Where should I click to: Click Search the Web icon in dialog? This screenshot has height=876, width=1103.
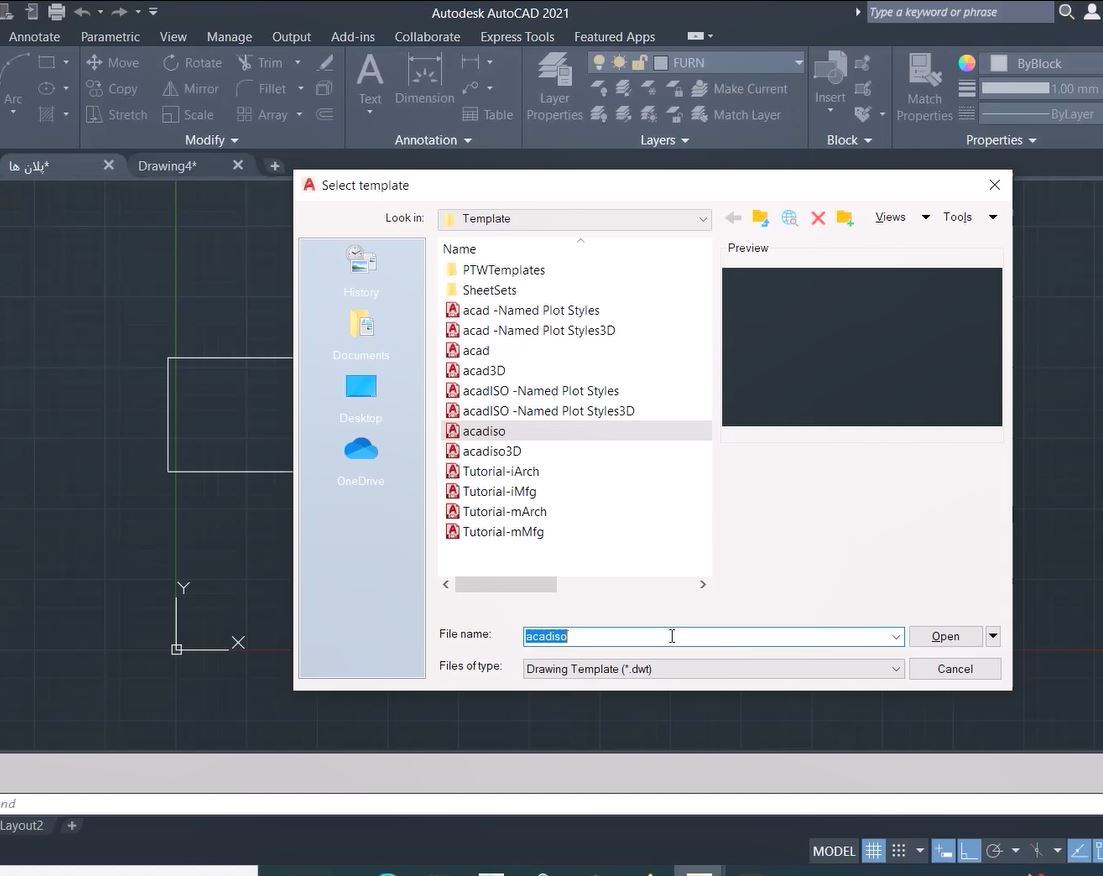click(789, 218)
